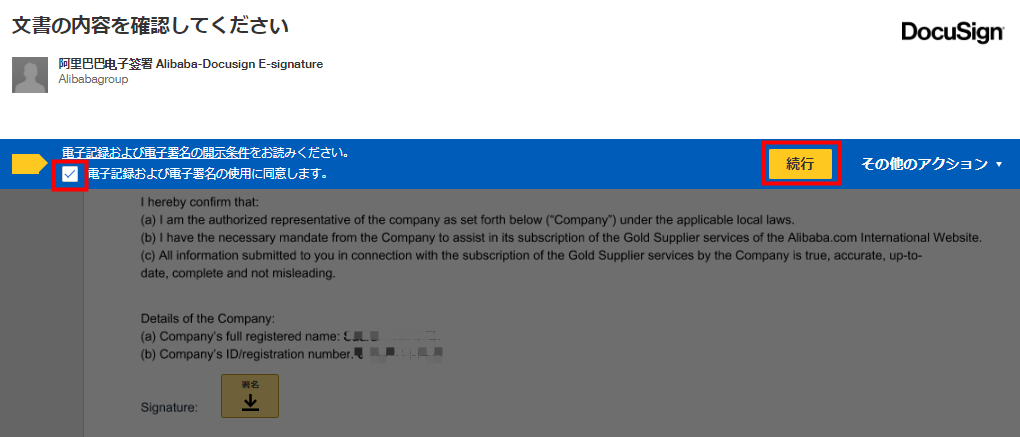Click the 続行 button
The image size is (1020, 437).
pyautogui.click(x=800, y=164)
